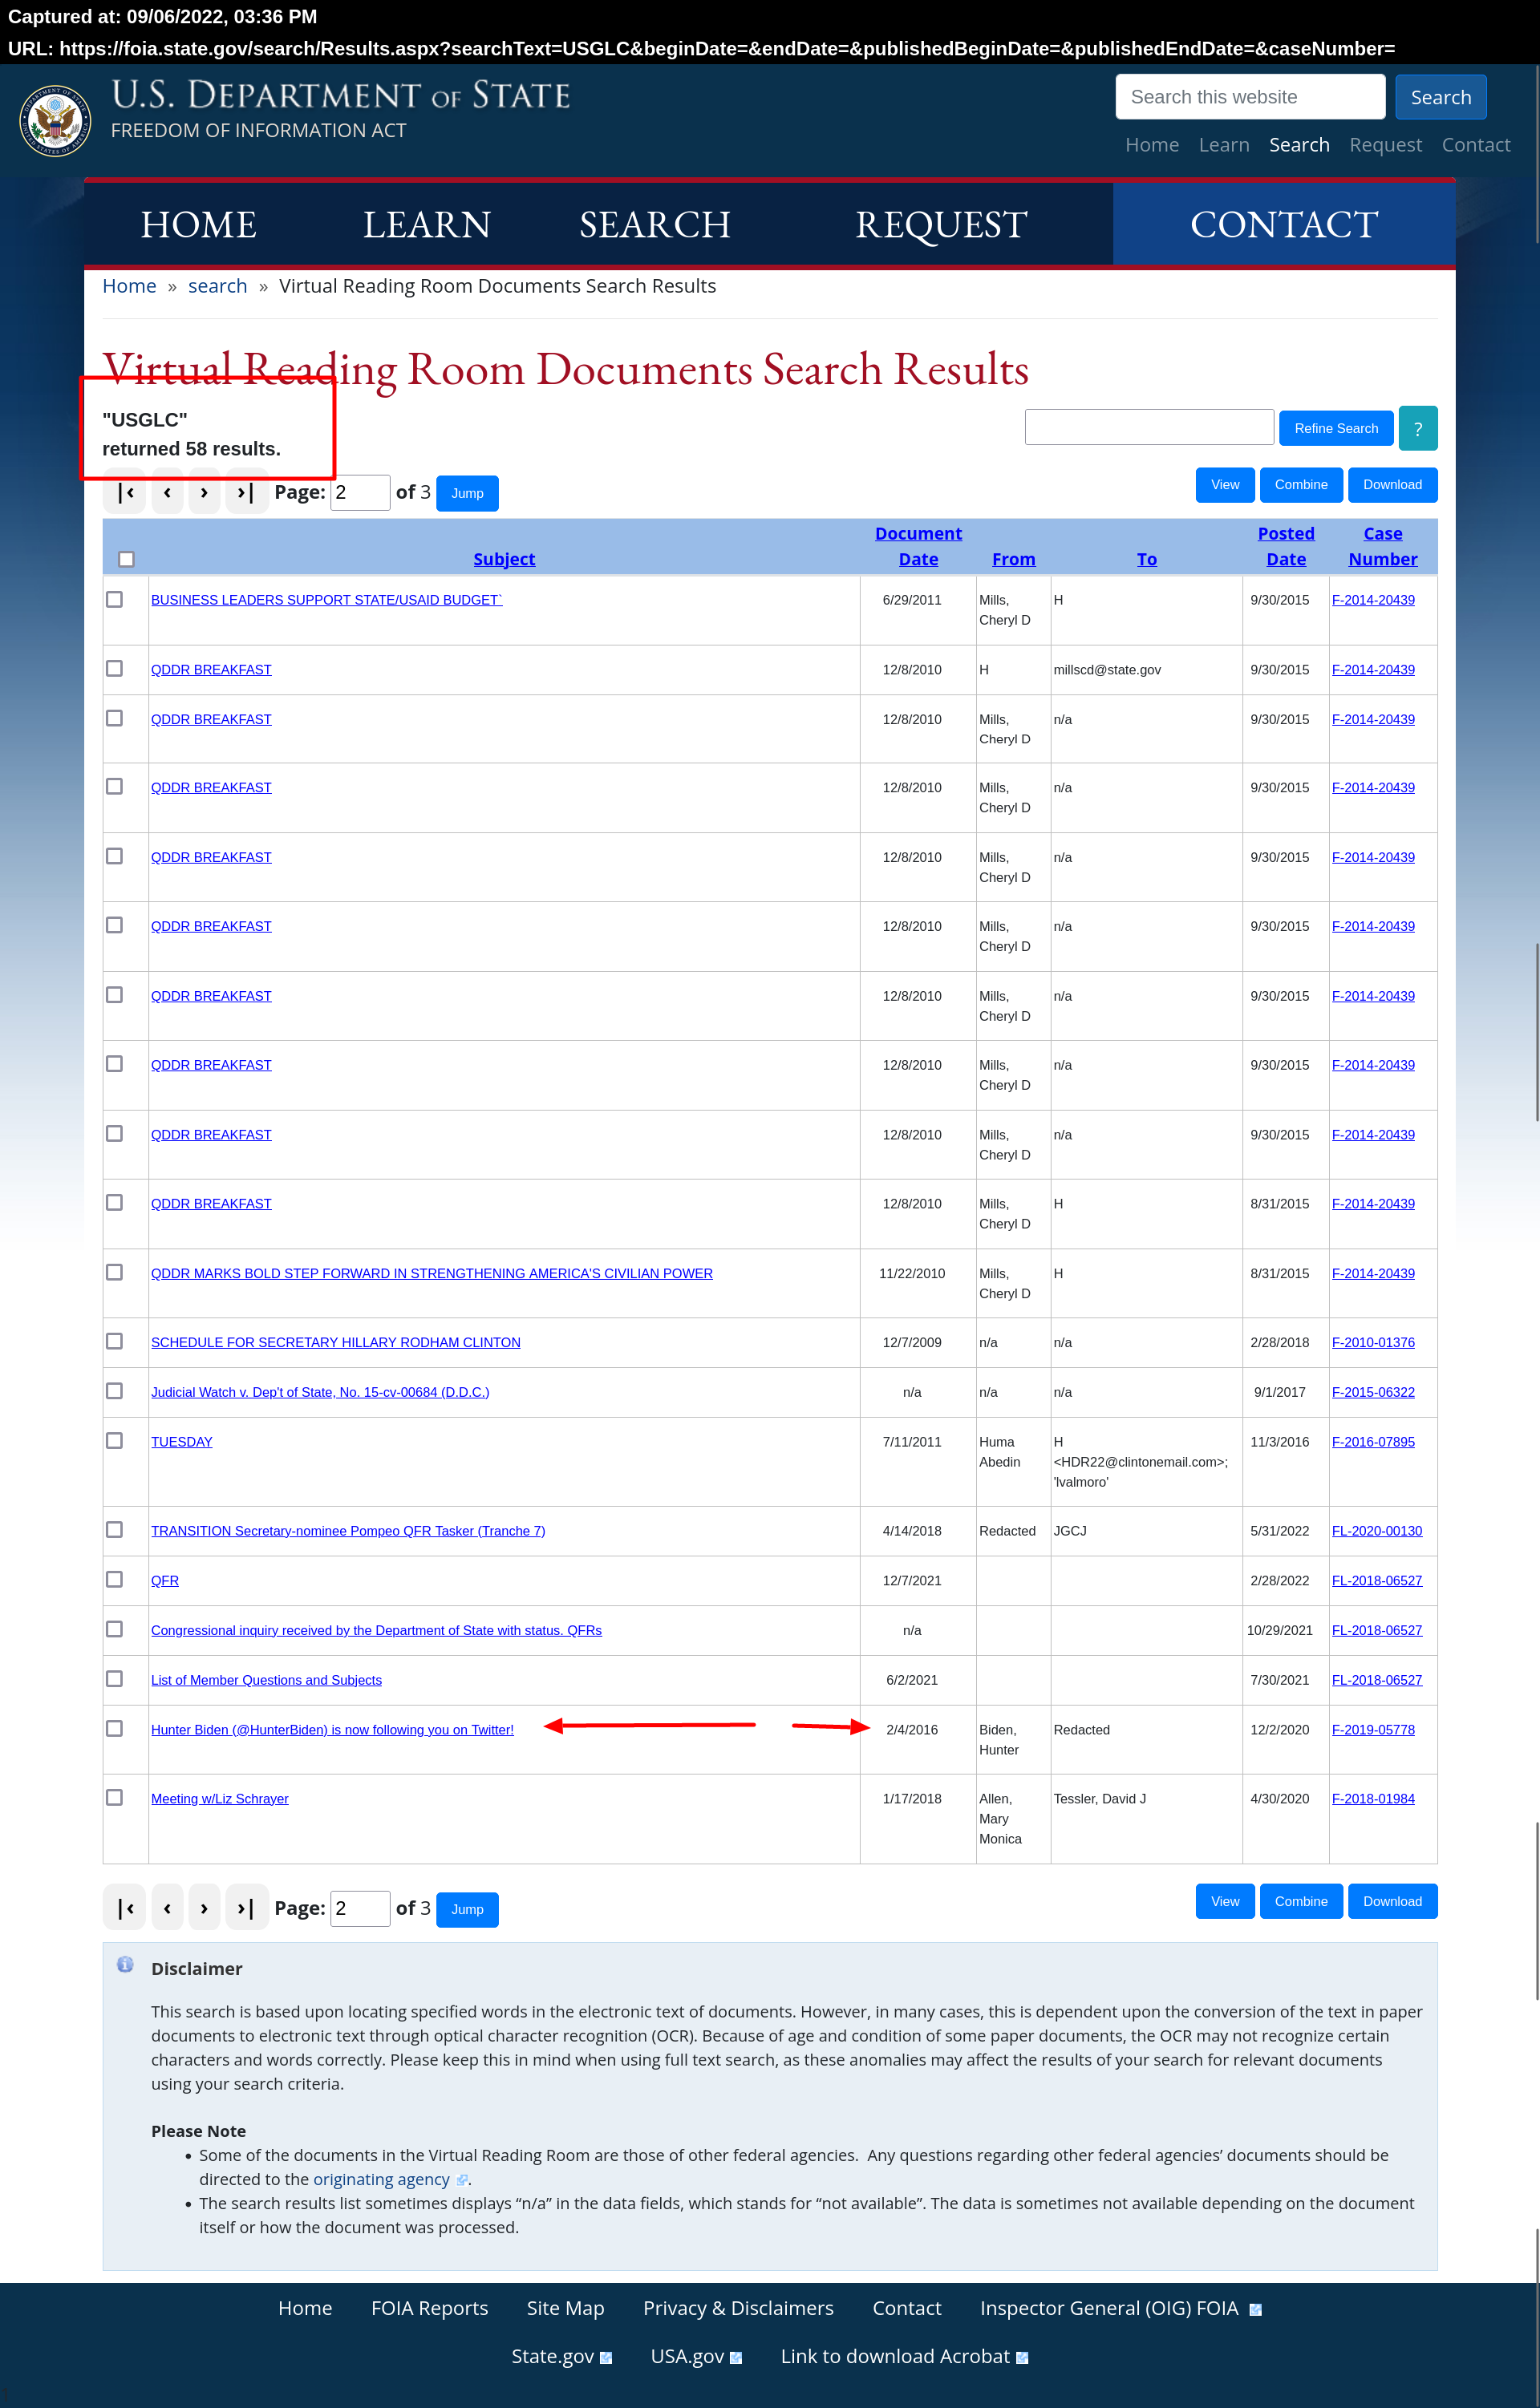This screenshot has width=1540, height=2408.
Task: Tick the select-all checkbox in table header
Action: [126, 559]
